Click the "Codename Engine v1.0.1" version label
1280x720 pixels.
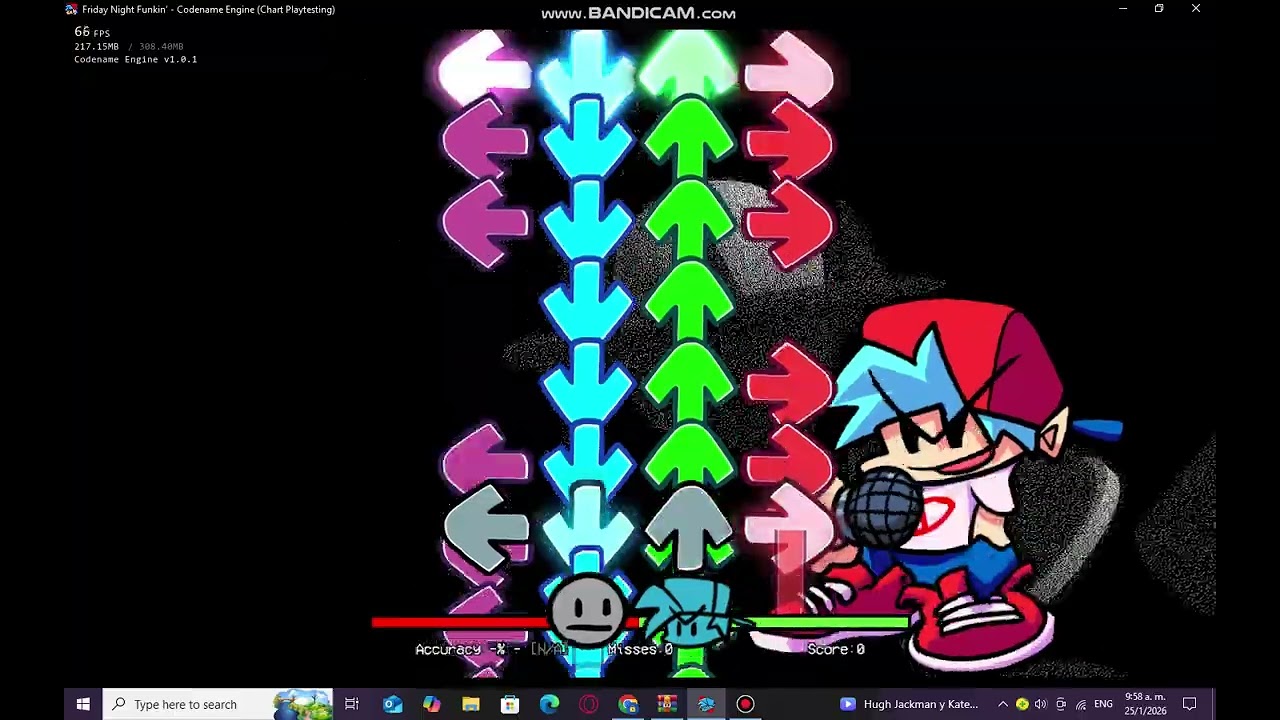point(135,59)
